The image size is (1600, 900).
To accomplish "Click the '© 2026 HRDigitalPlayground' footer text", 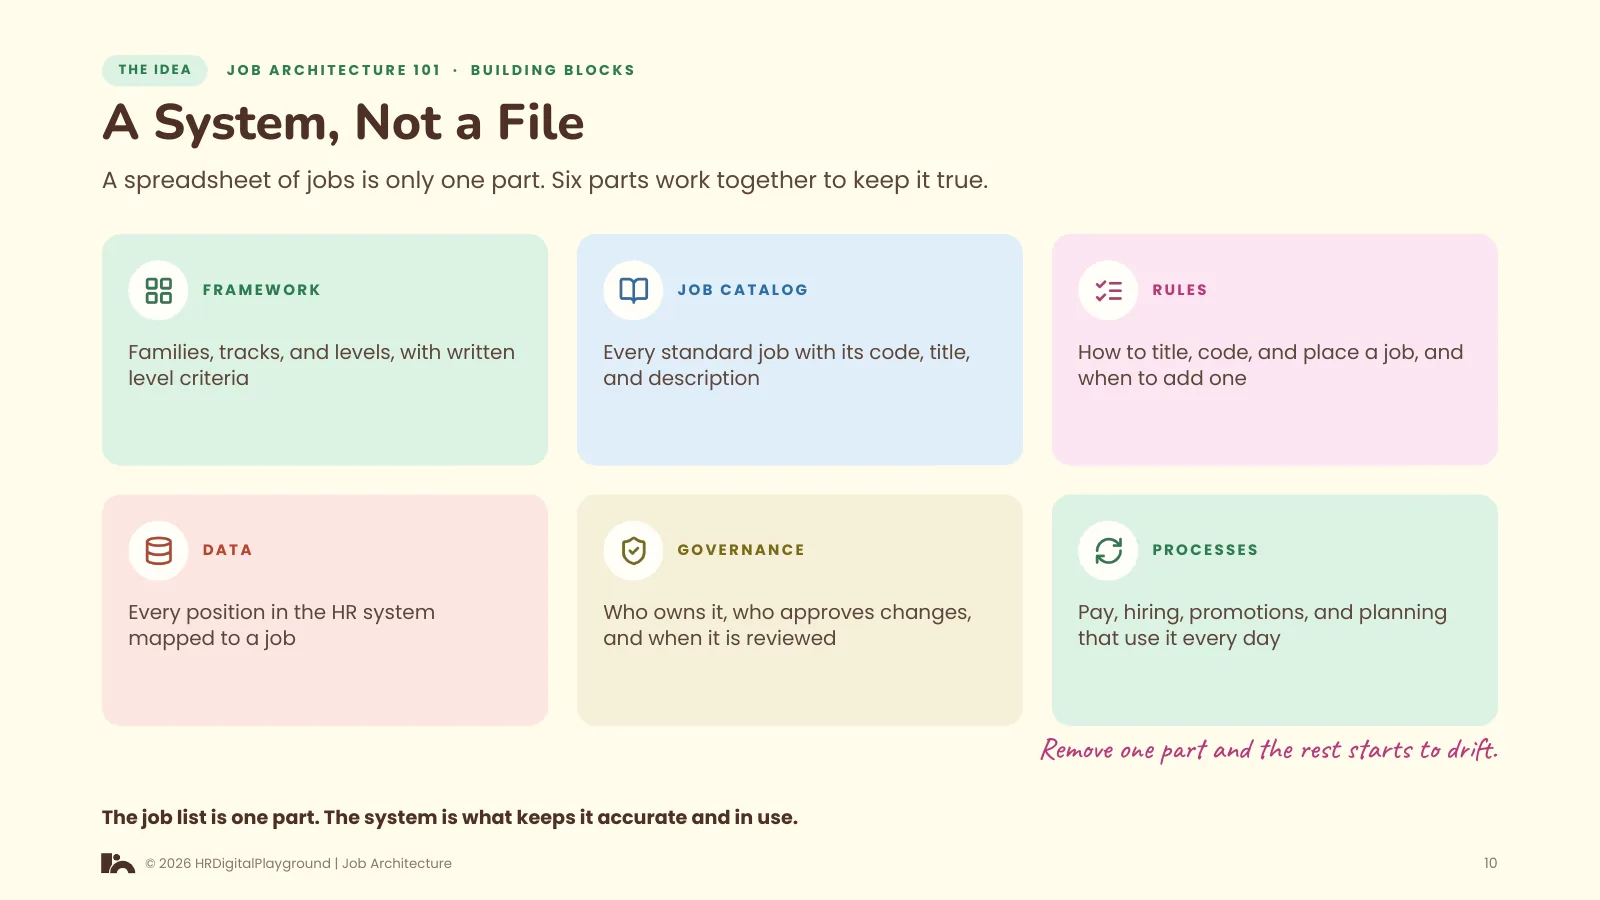I will pyautogui.click(x=298, y=863).
